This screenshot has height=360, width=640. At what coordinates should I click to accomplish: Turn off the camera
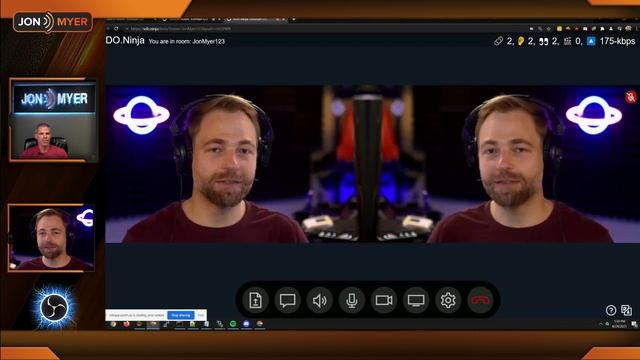384,300
